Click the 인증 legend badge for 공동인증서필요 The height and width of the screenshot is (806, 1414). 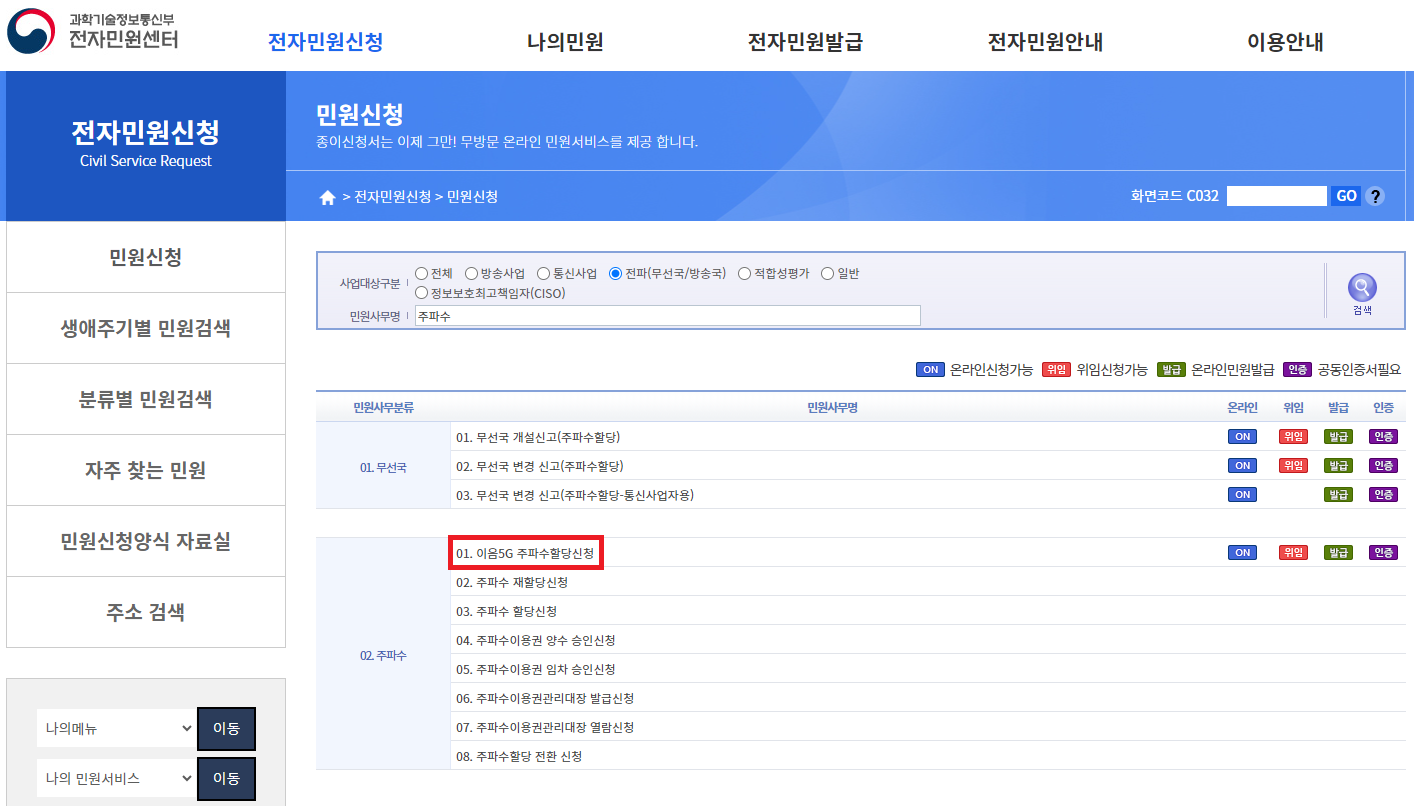pyautogui.click(x=1297, y=370)
